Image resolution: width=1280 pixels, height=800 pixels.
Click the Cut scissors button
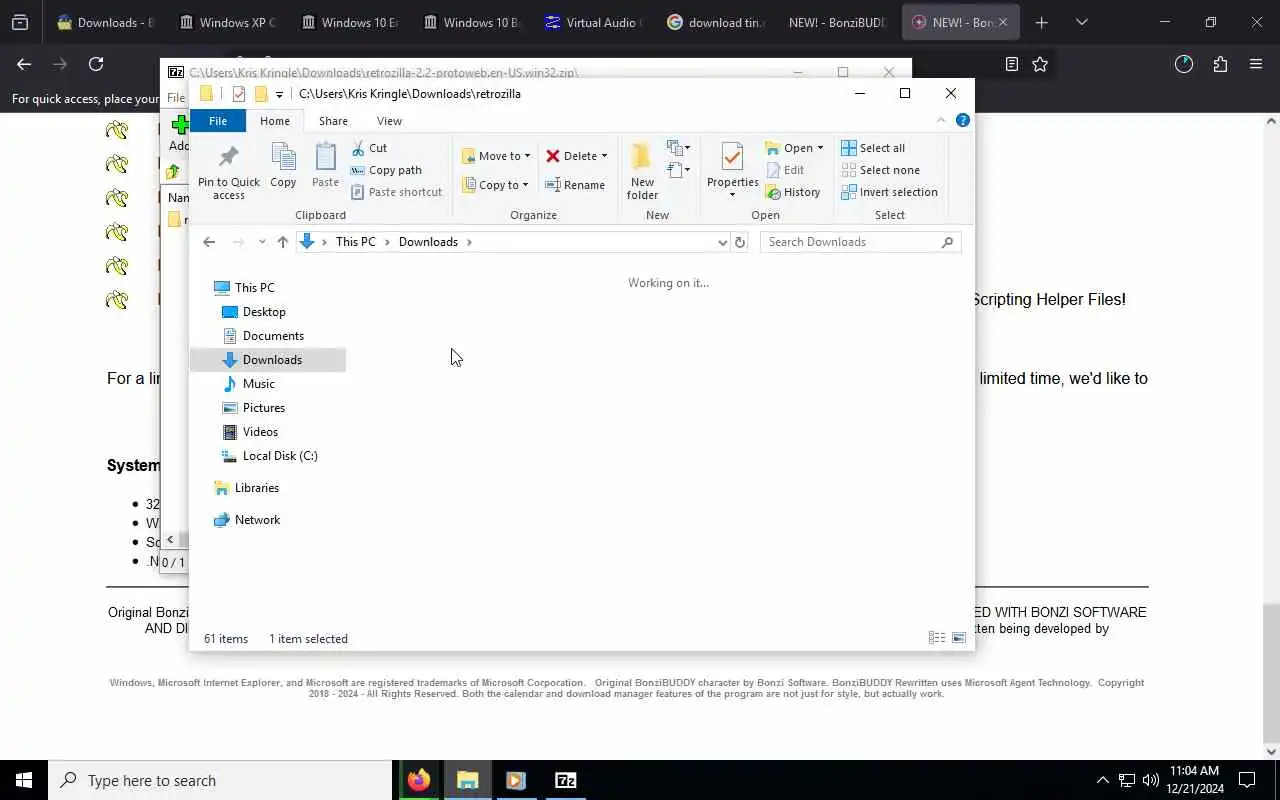pos(370,148)
